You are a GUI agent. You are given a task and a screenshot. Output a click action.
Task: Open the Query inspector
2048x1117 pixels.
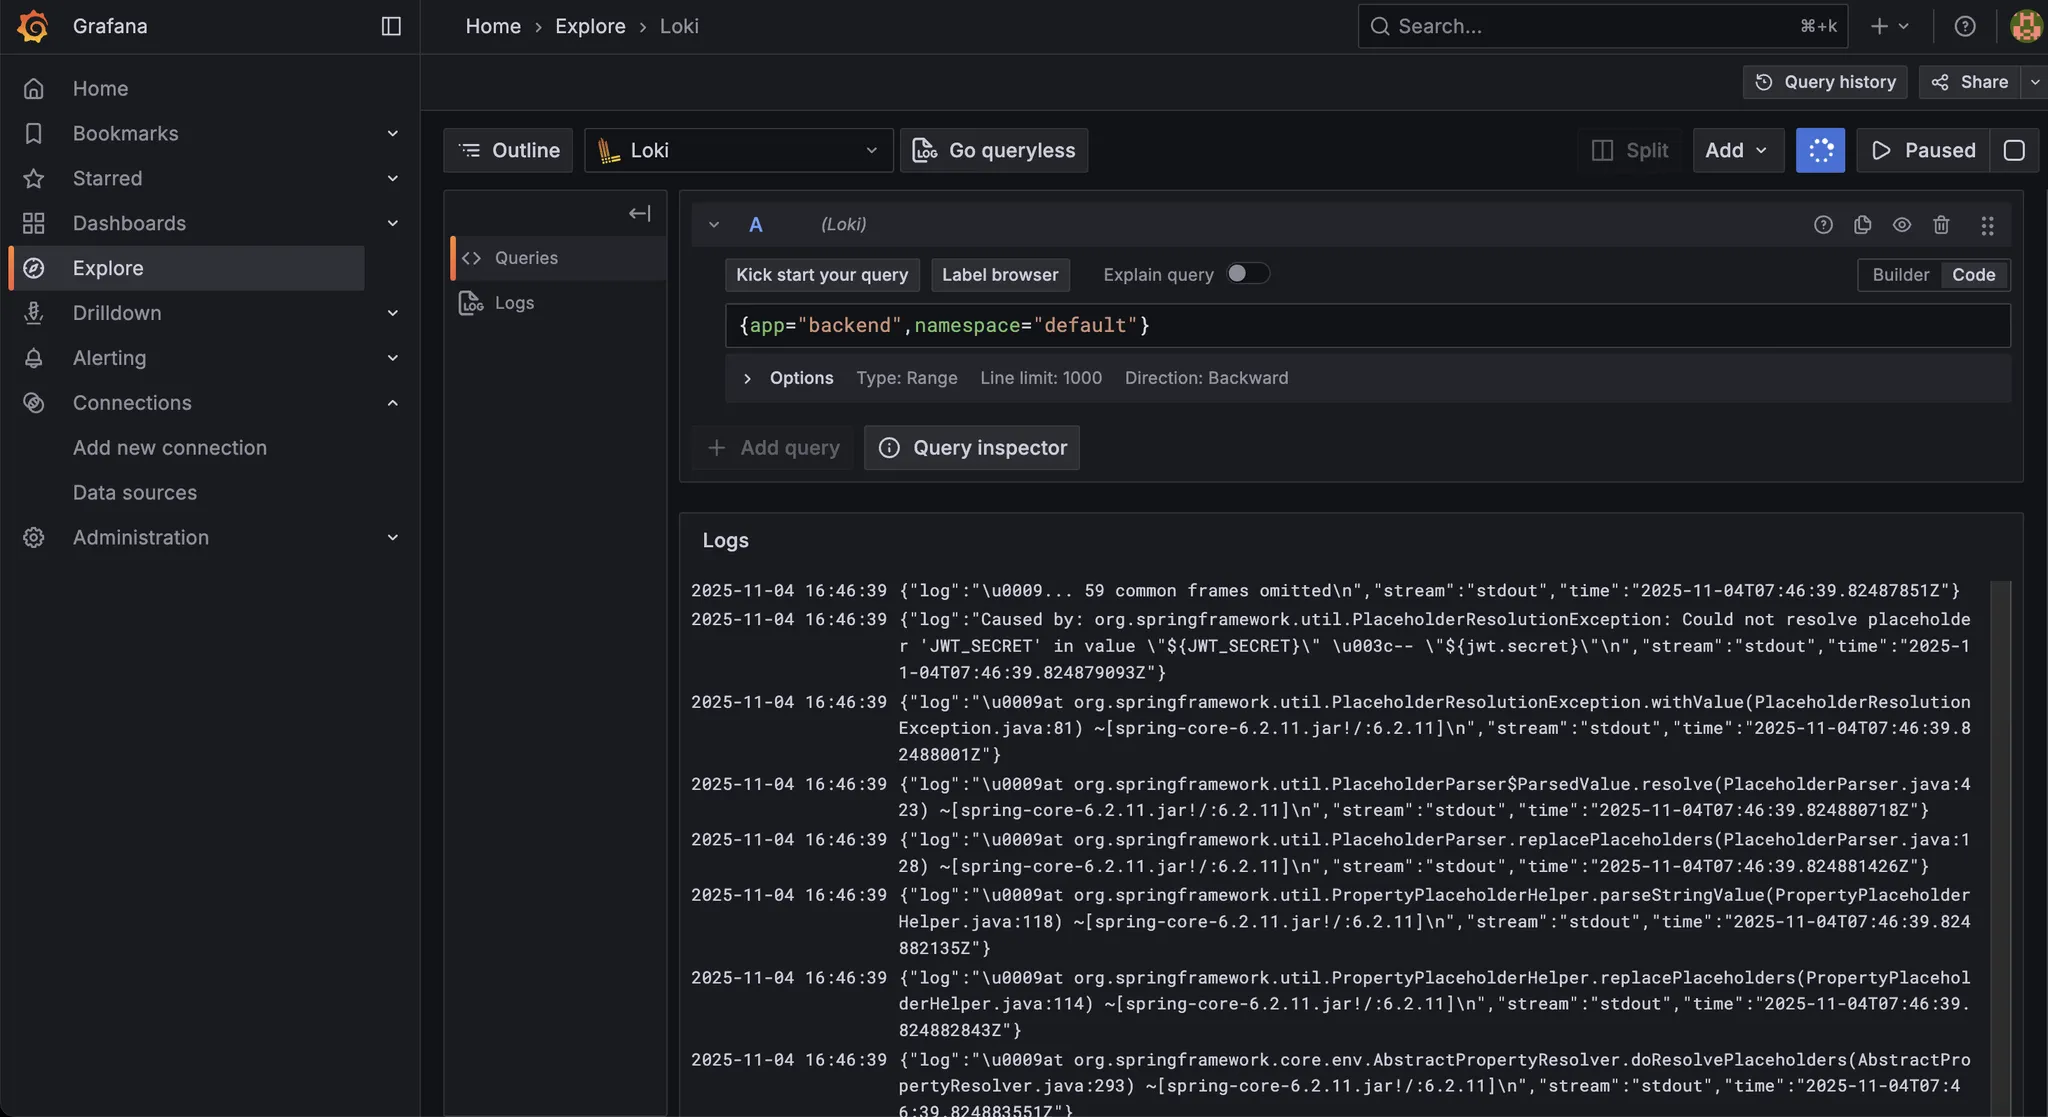[x=971, y=448]
